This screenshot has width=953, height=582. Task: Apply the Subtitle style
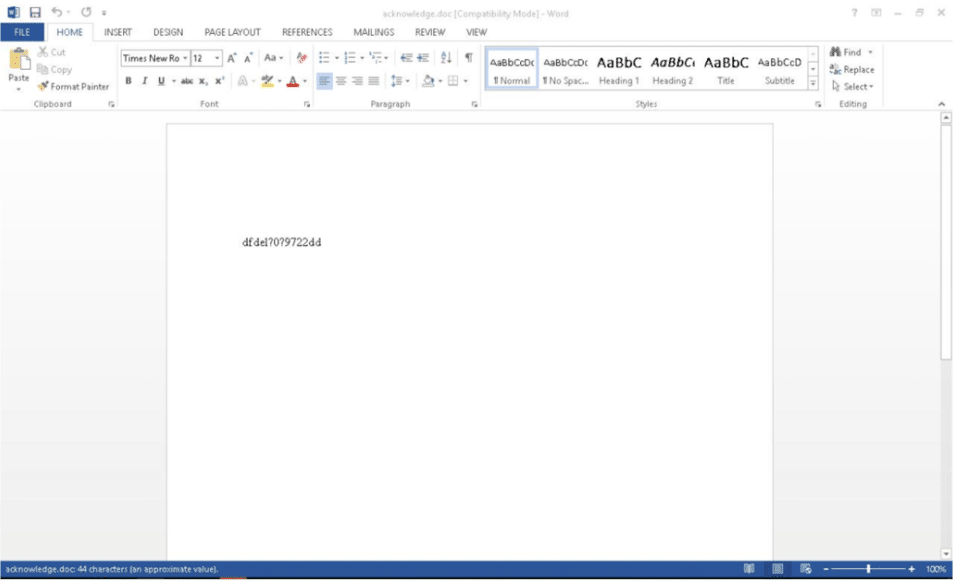[x=779, y=69]
